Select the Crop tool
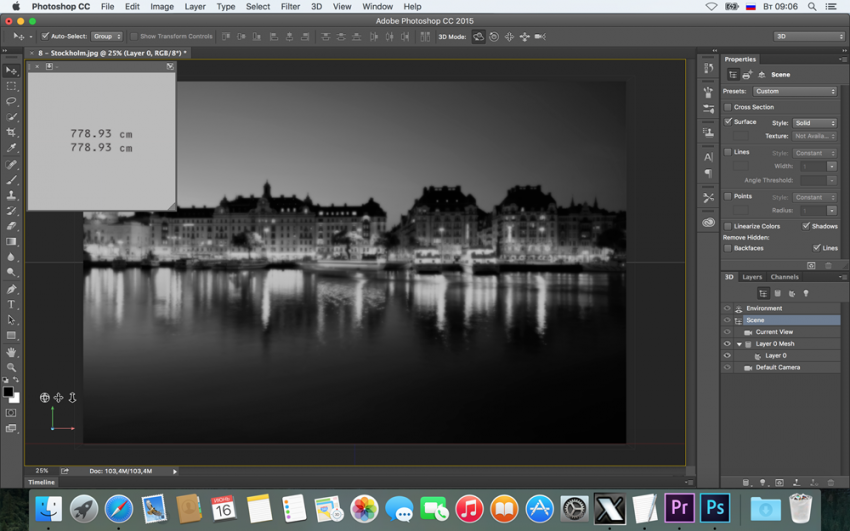The height and width of the screenshot is (531, 850). [x=12, y=133]
